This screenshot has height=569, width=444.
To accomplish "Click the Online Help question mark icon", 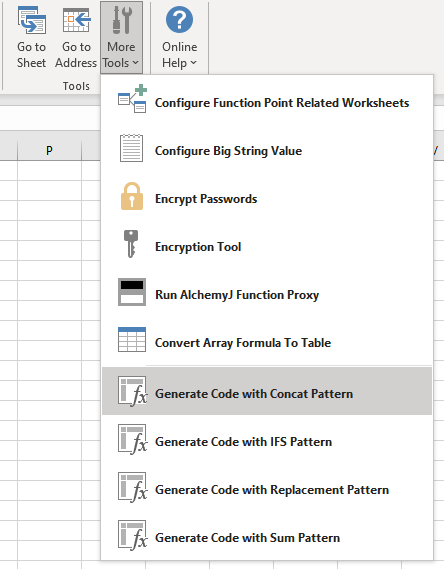I will coord(179,20).
